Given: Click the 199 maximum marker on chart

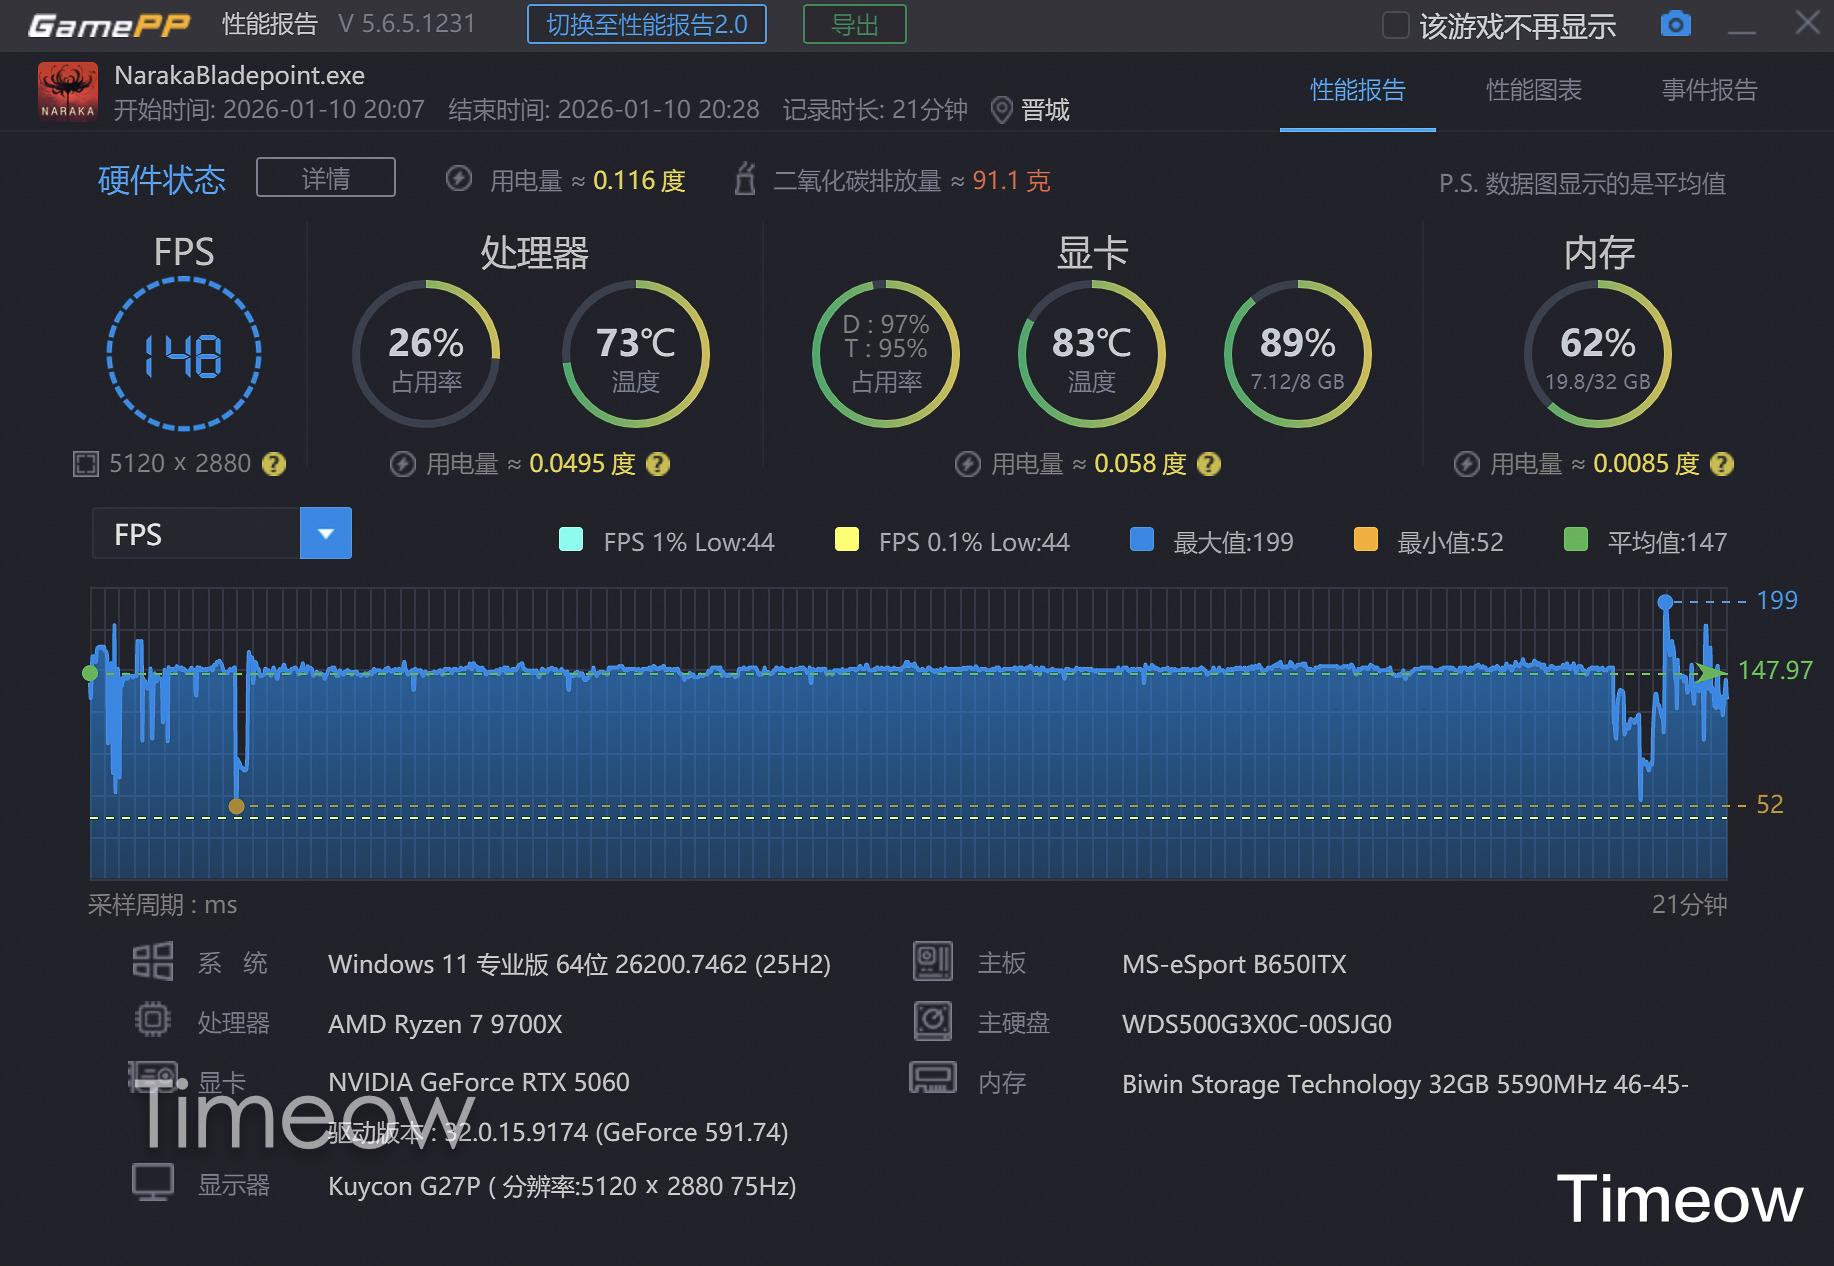Looking at the screenshot, I should tap(1665, 602).
